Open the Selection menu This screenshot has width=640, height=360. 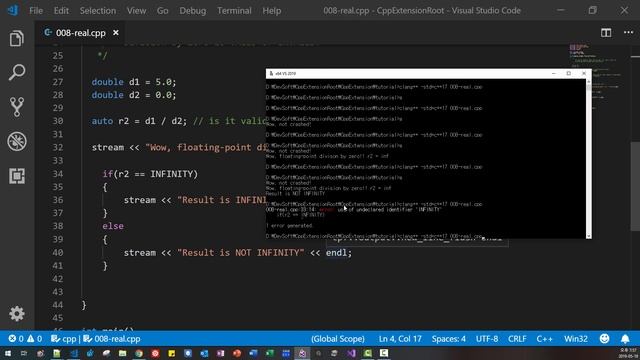98,11
